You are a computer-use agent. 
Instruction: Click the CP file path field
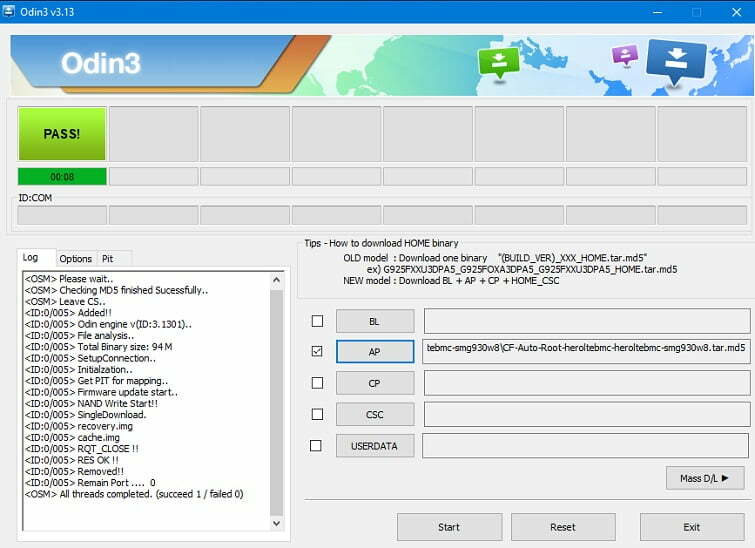[587, 383]
